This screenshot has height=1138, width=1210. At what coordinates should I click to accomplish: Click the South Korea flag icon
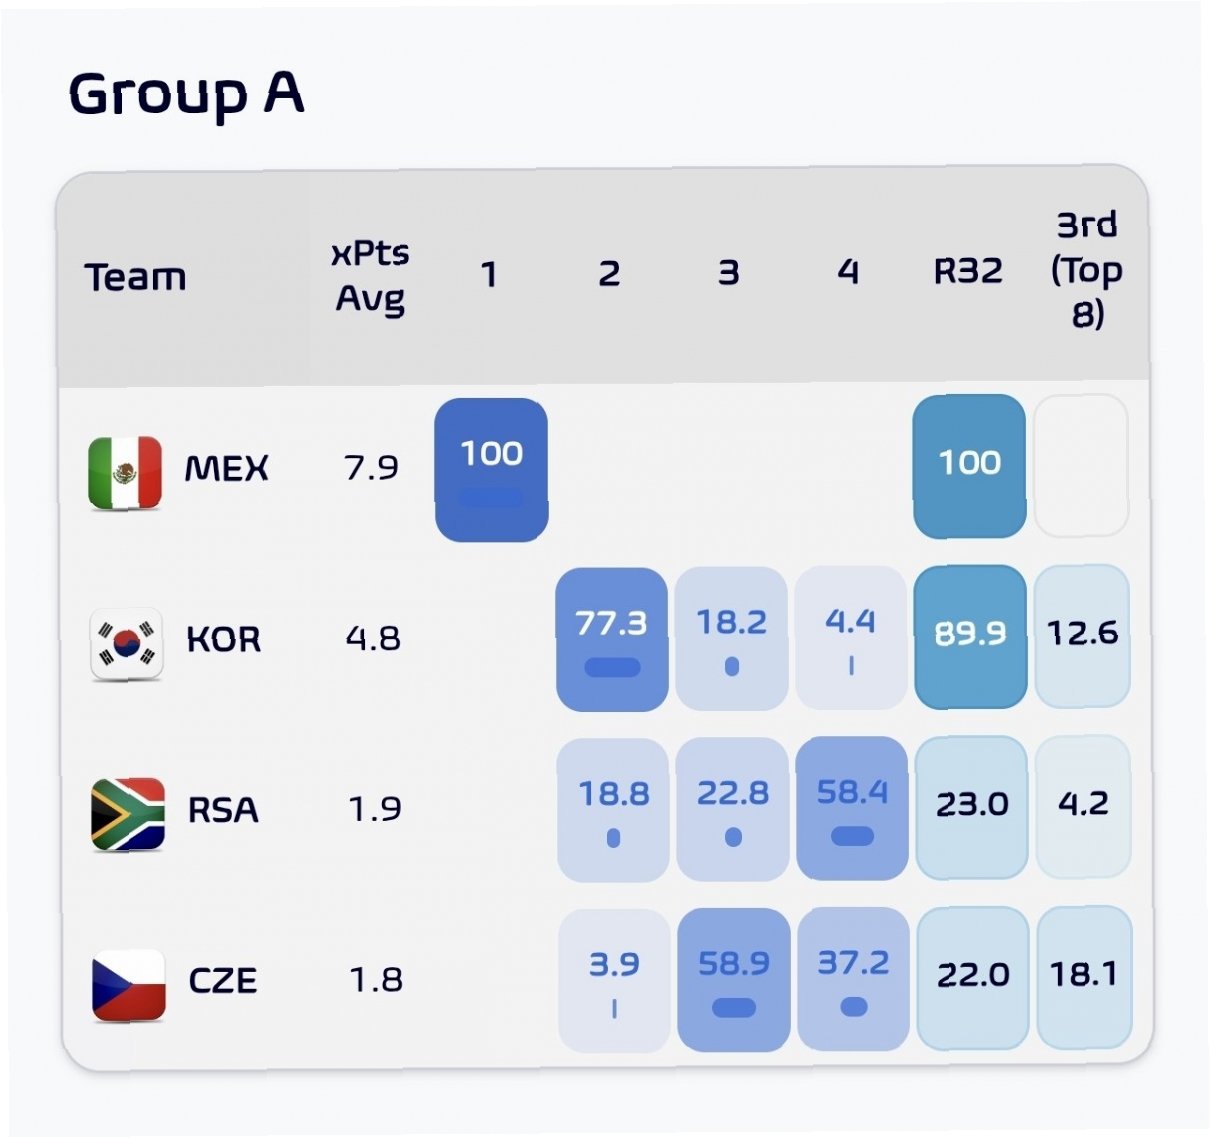pyautogui.click(x=126, y=645)
